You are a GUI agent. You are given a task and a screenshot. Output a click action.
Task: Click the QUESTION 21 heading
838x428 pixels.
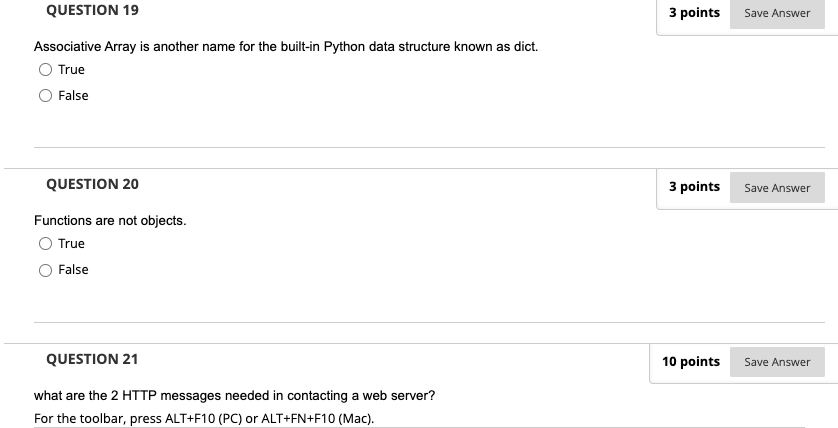92,359
